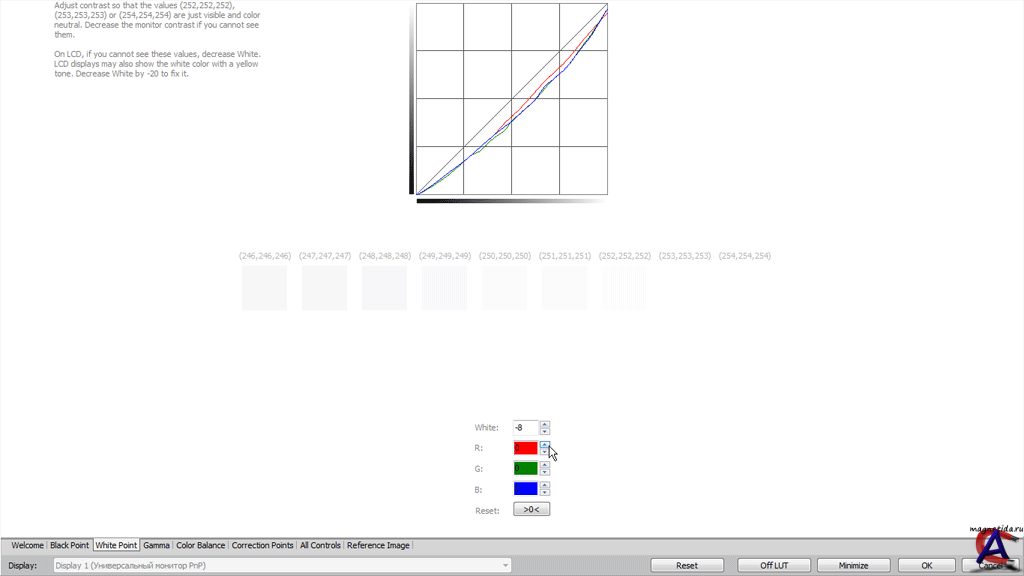Open the Correction Points tab
This screenshot has width=1024, height=576.
coord(262,545)
